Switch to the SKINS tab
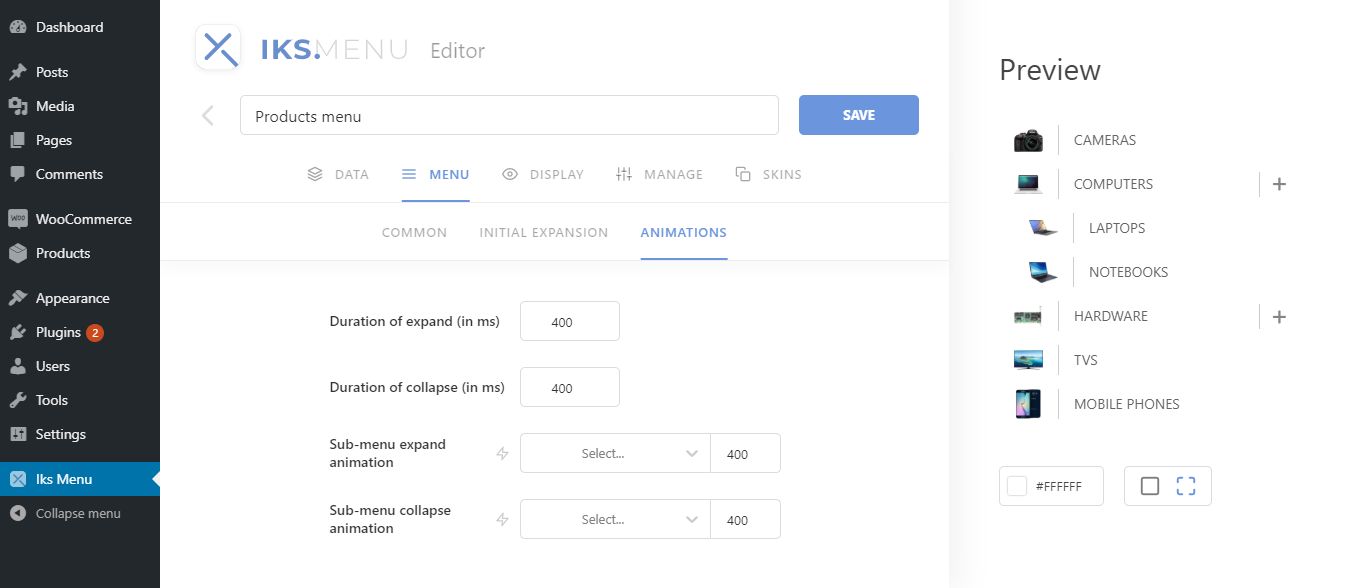This screenshot has height=588, width=1346. coord(781,174)
